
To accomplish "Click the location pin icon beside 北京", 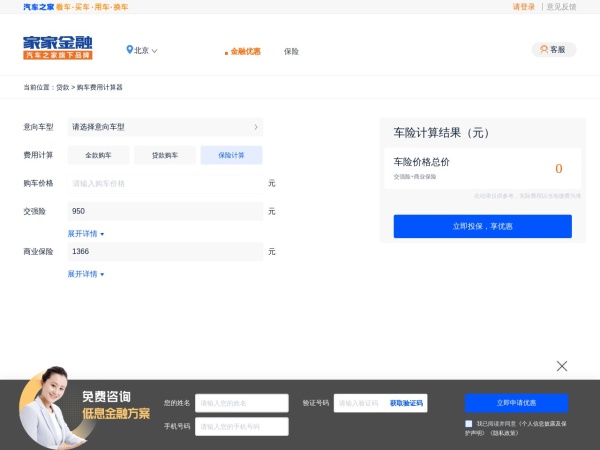I will click(x=129, y=50).
